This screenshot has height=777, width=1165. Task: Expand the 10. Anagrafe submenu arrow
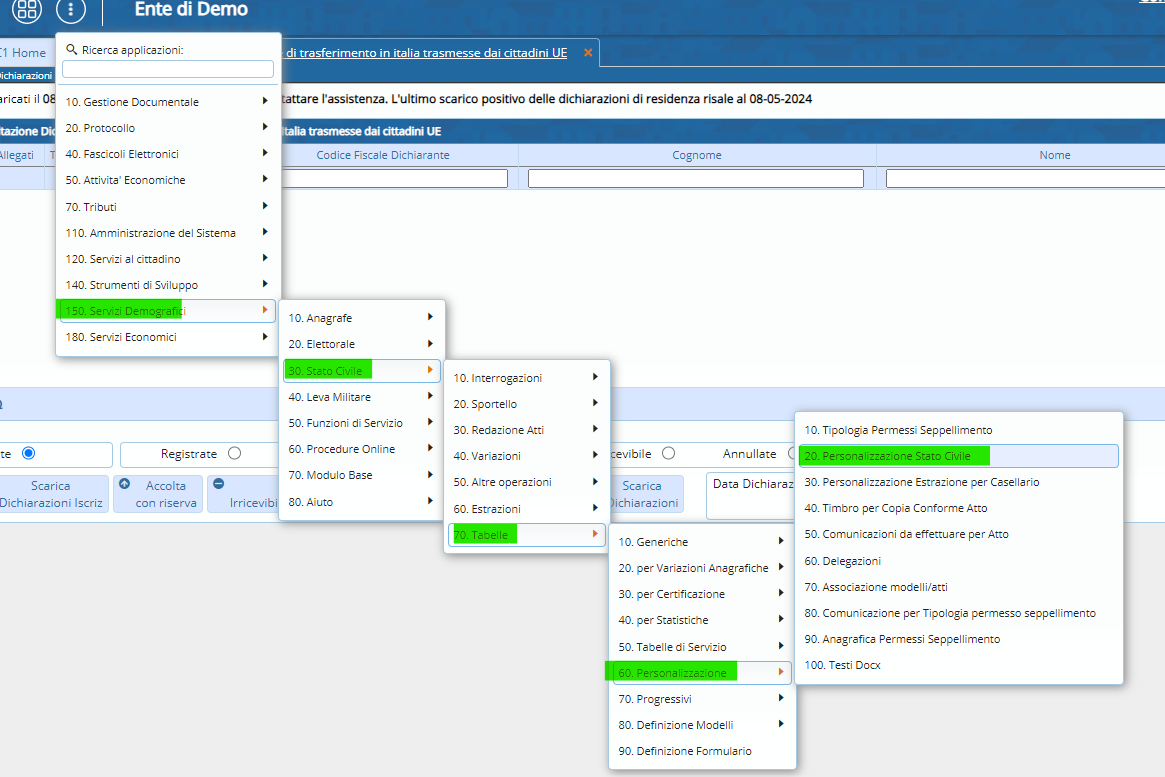click(x=430, y=317)
